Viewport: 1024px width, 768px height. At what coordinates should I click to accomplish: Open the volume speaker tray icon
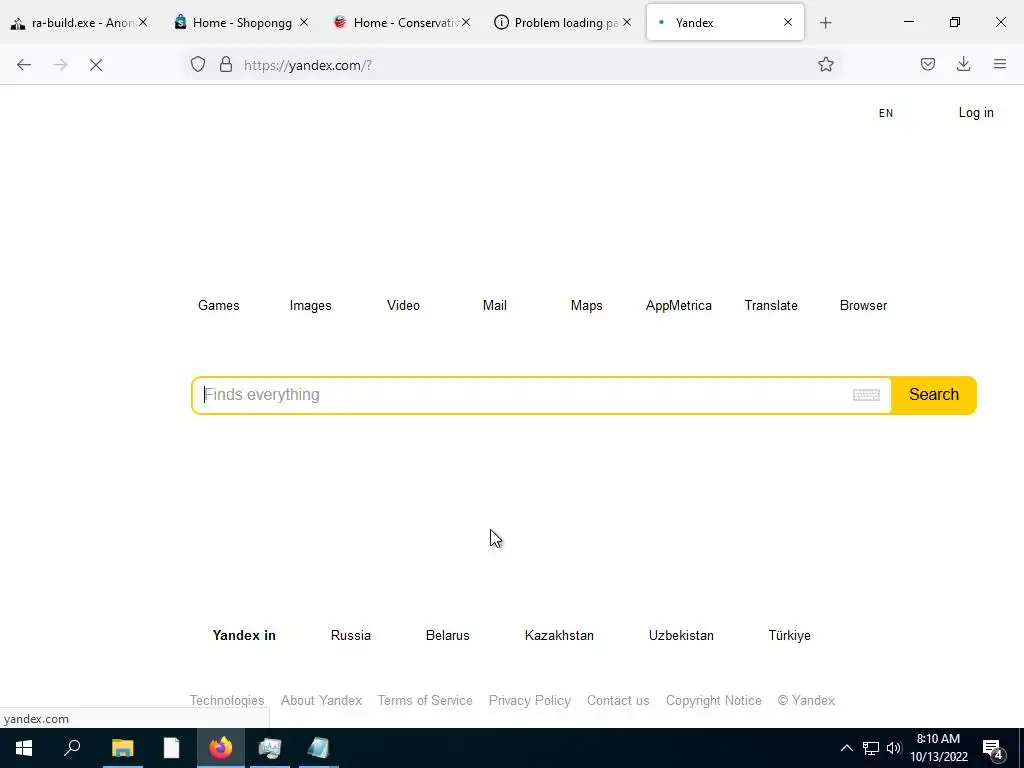[894, 748]
